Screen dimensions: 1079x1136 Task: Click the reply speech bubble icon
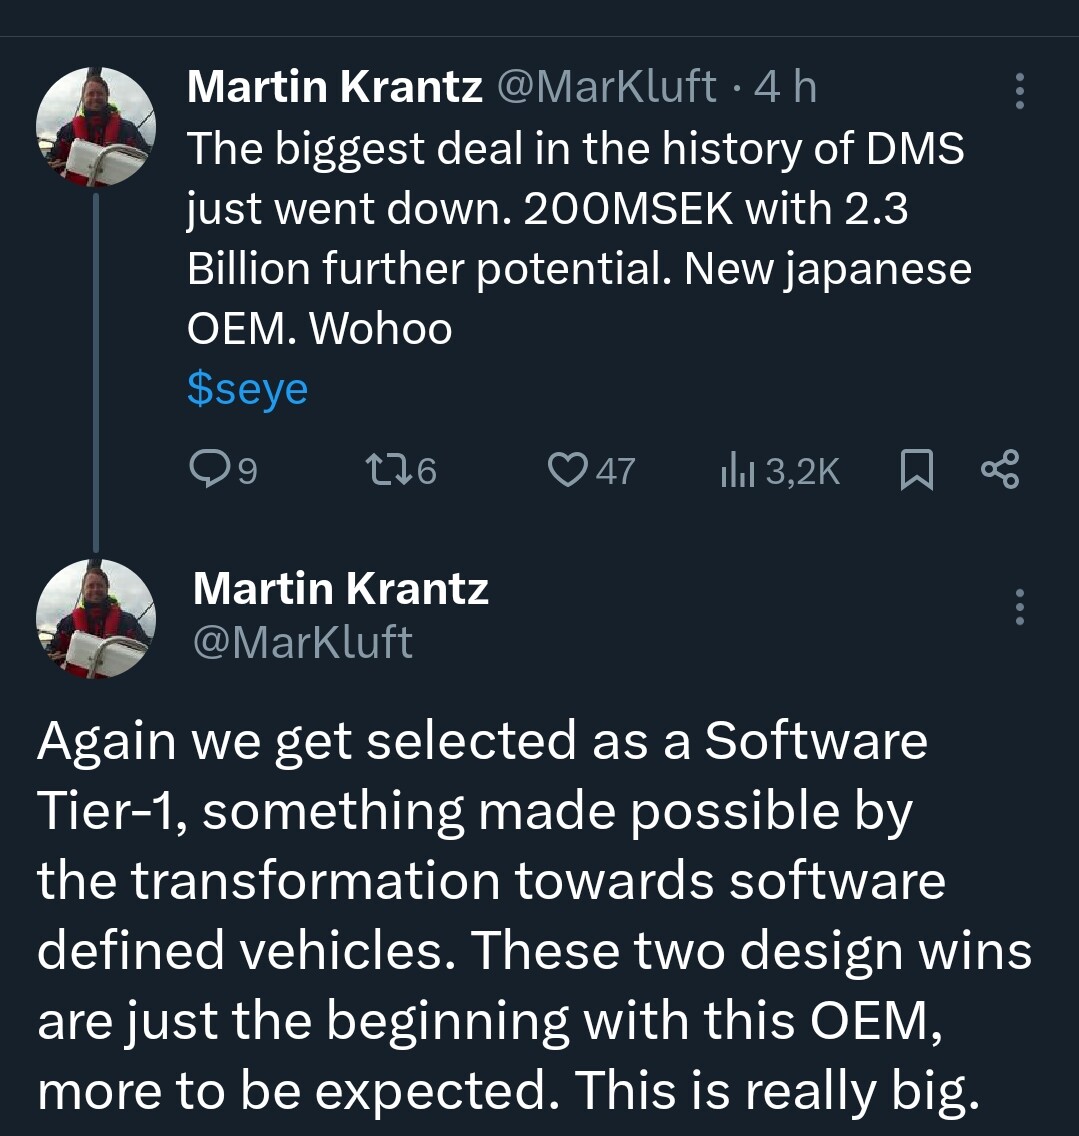click(210, 469)
